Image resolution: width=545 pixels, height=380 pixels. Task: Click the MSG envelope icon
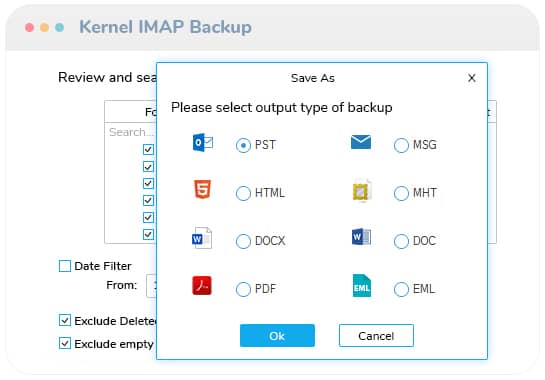pyautogui.click(x=361, y=142)
